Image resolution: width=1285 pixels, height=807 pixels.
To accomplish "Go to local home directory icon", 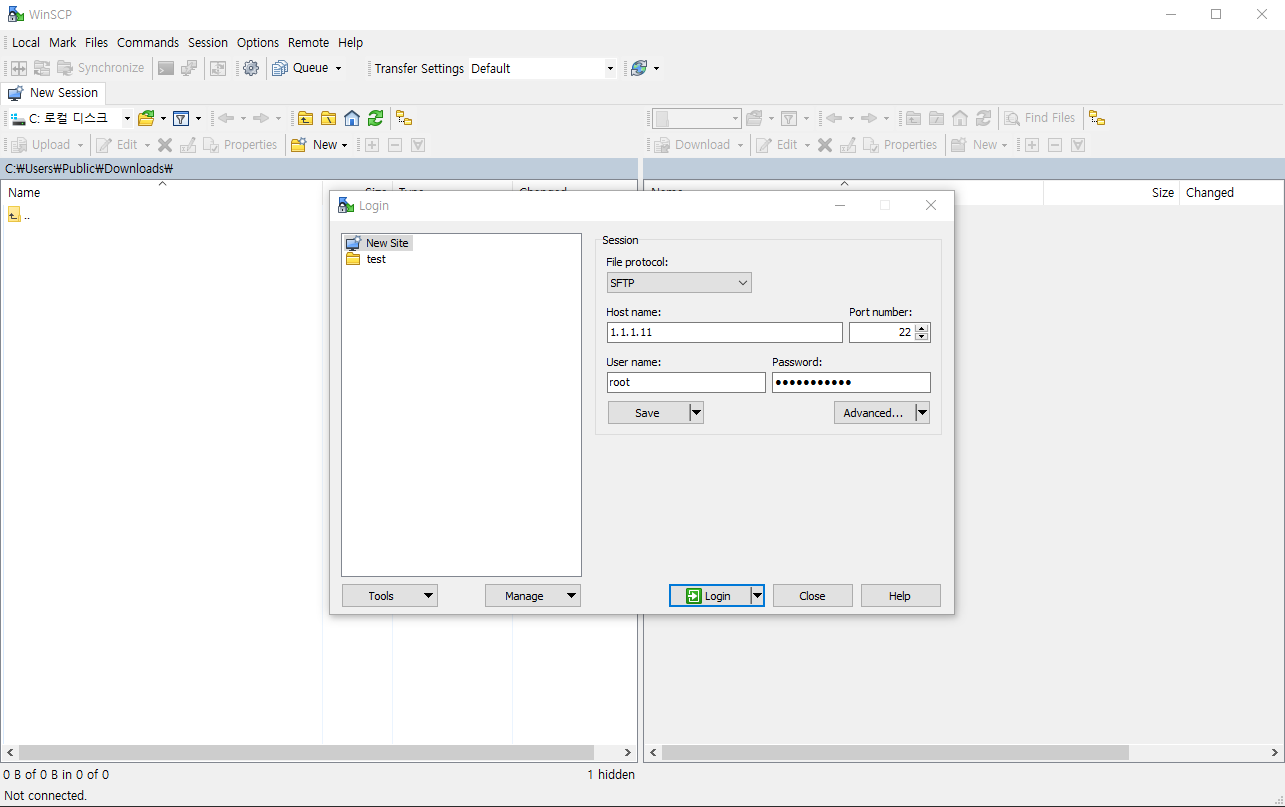I will (352, 118).
